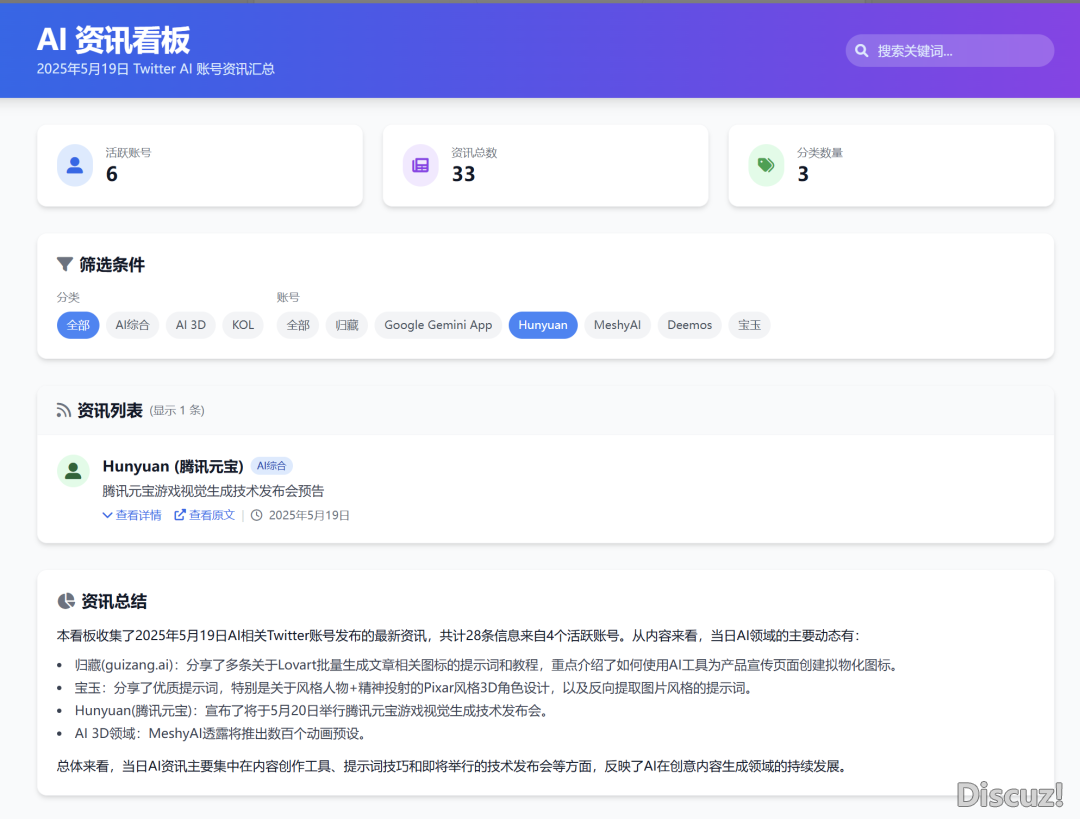
Task: Click the RSS feed icon beside 资讯列表
Action: click(x=64, y=410)
